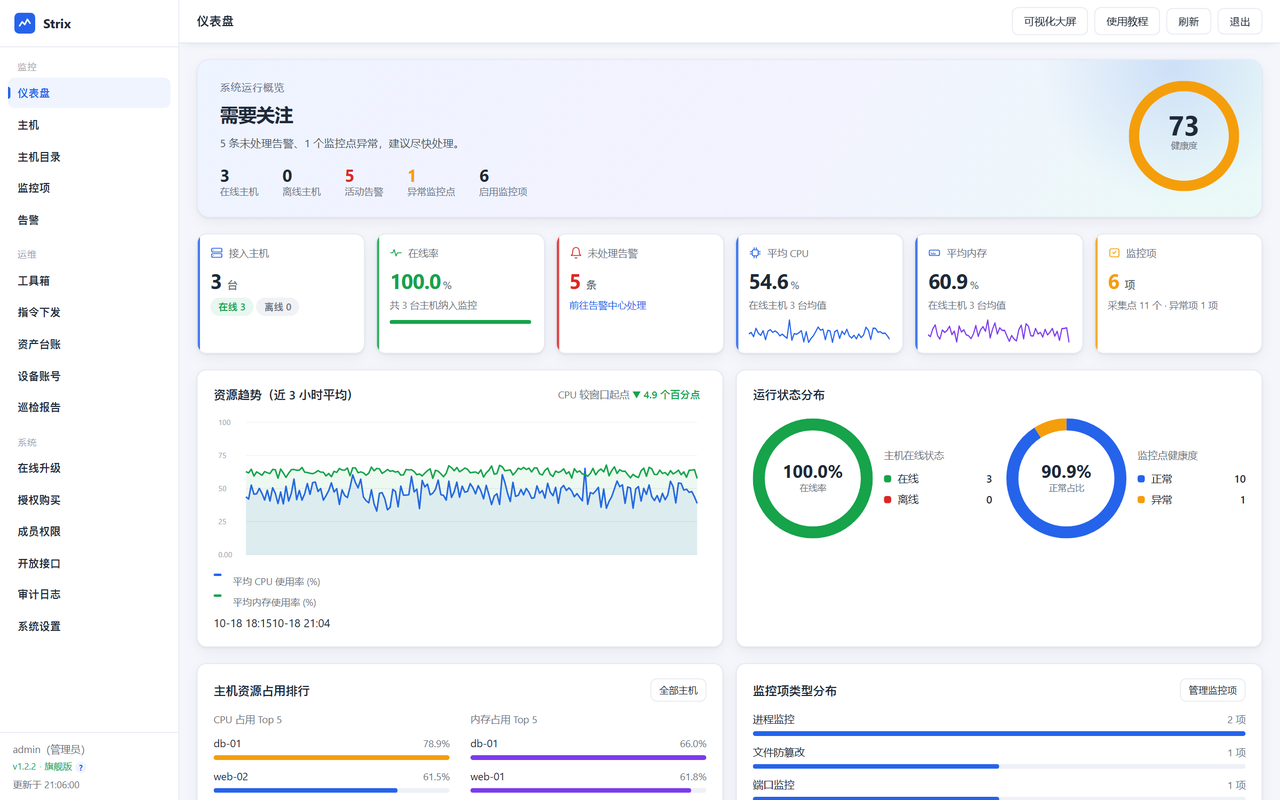Viewport: 1280px width, 800px height.
Task: Click the check icon on the 监控项 card
Action: [x=1114, y=253]
